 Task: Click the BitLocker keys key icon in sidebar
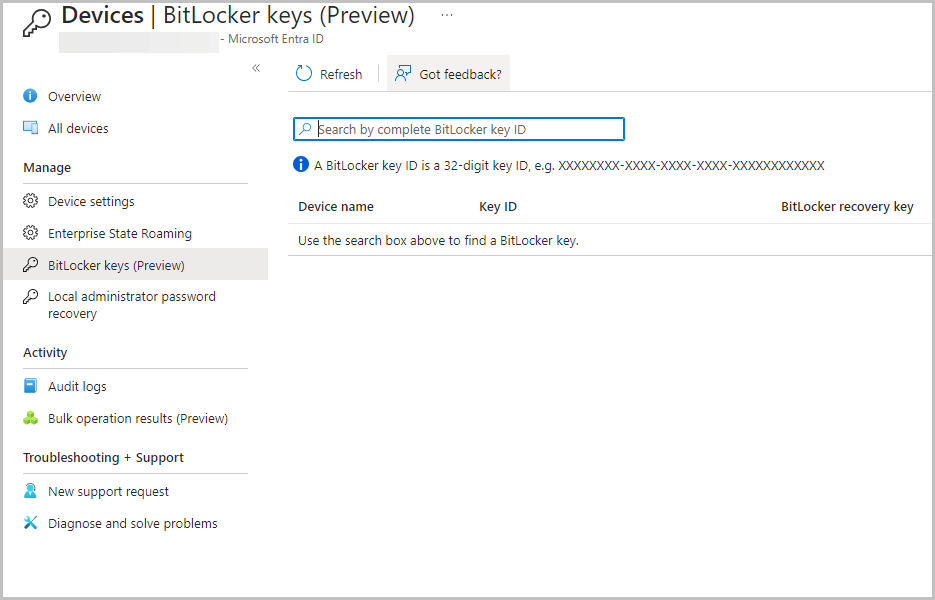click(x=30, y=265)
